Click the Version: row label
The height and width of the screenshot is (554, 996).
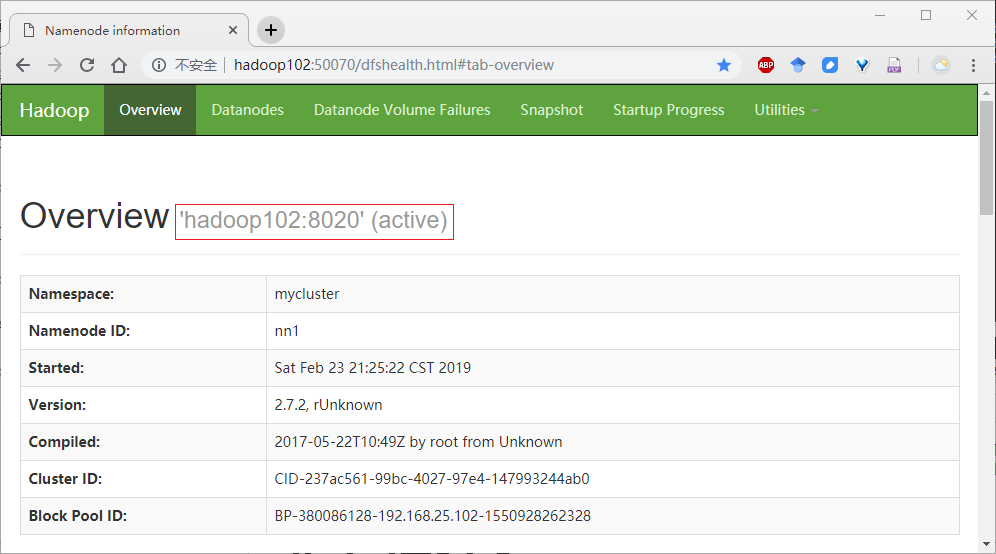57,405
